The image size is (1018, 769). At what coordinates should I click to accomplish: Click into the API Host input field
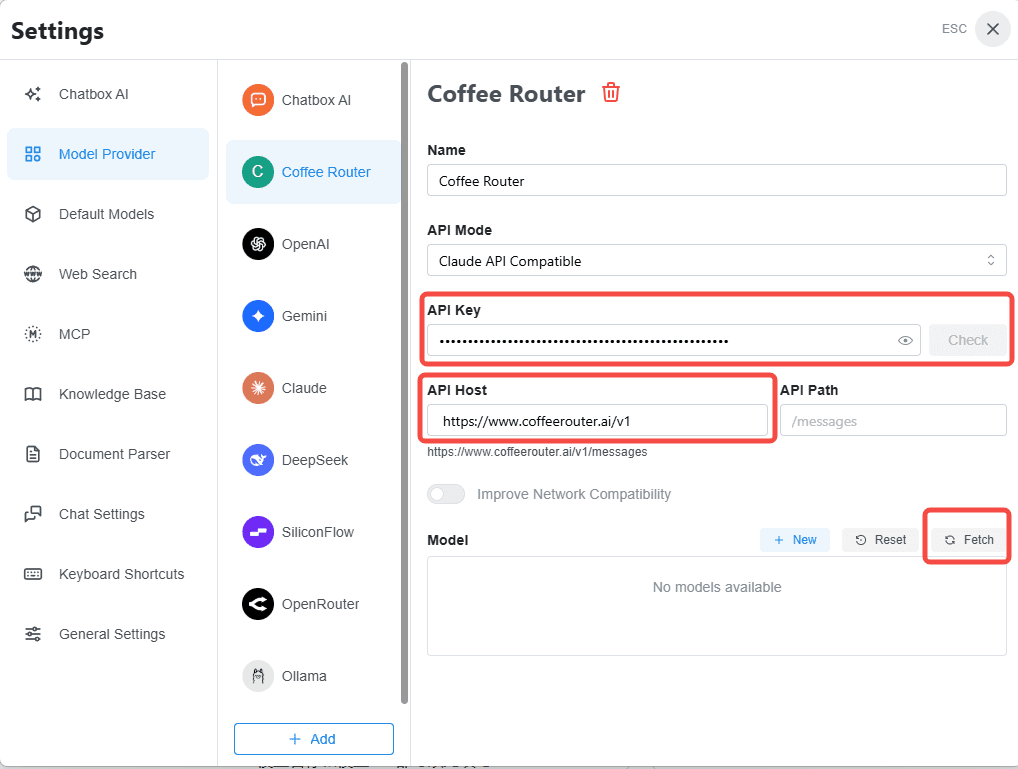click(597, 421)
